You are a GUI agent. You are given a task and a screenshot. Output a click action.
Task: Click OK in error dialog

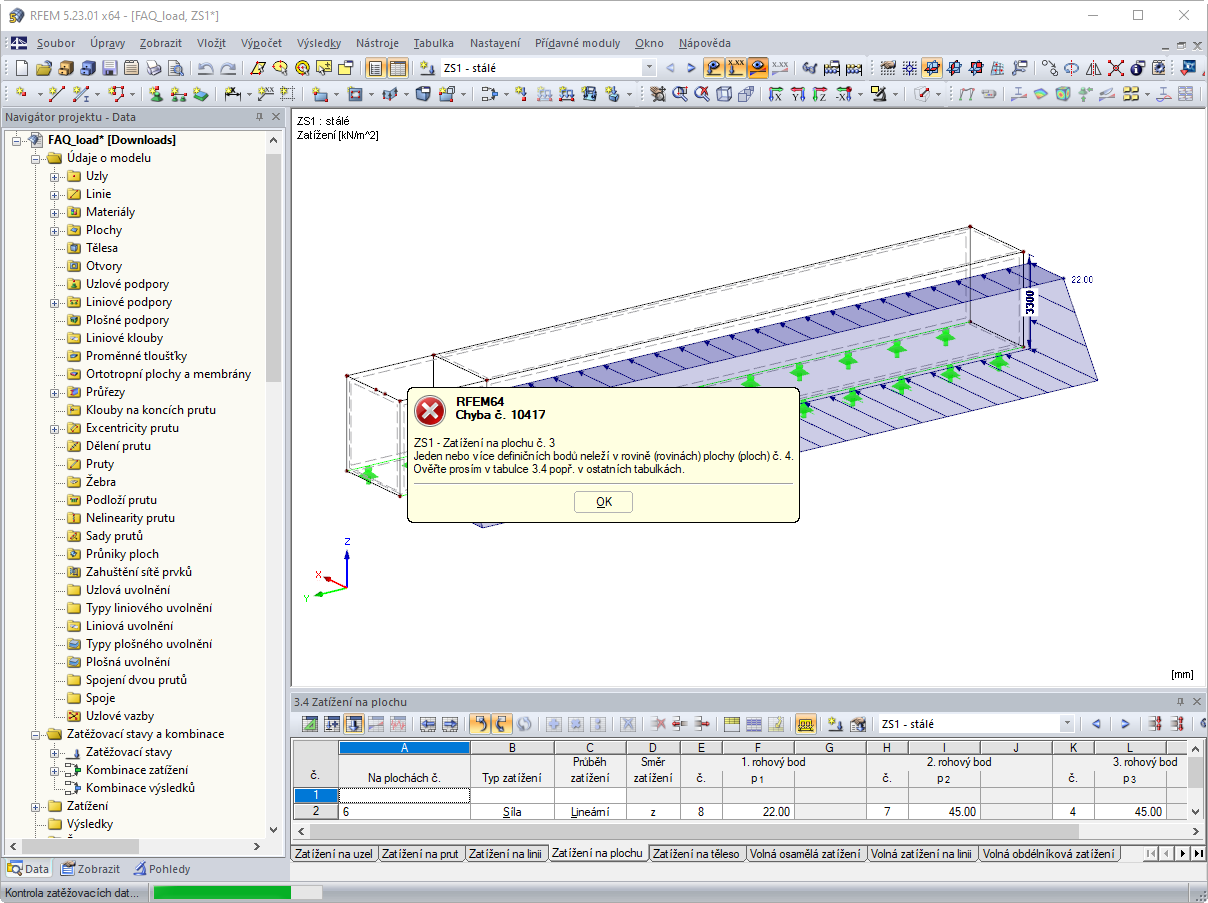pos(604,502)
